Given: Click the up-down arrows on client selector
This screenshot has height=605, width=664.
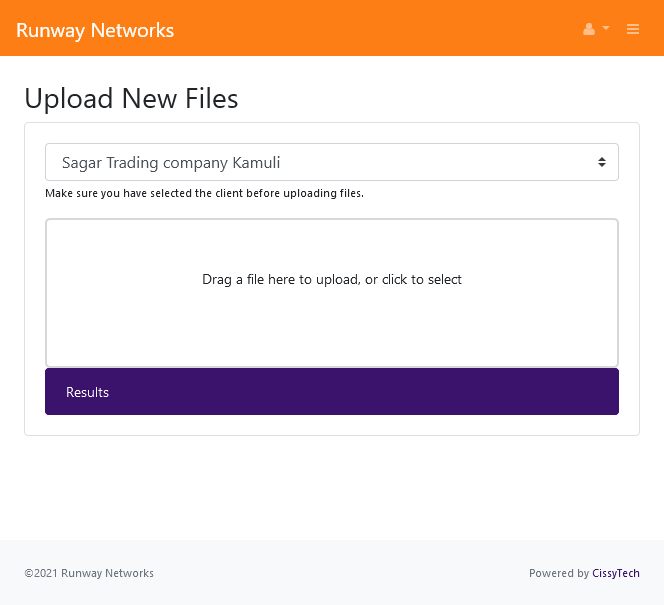Looking at the screenshot, I should (x=602, y=162).
